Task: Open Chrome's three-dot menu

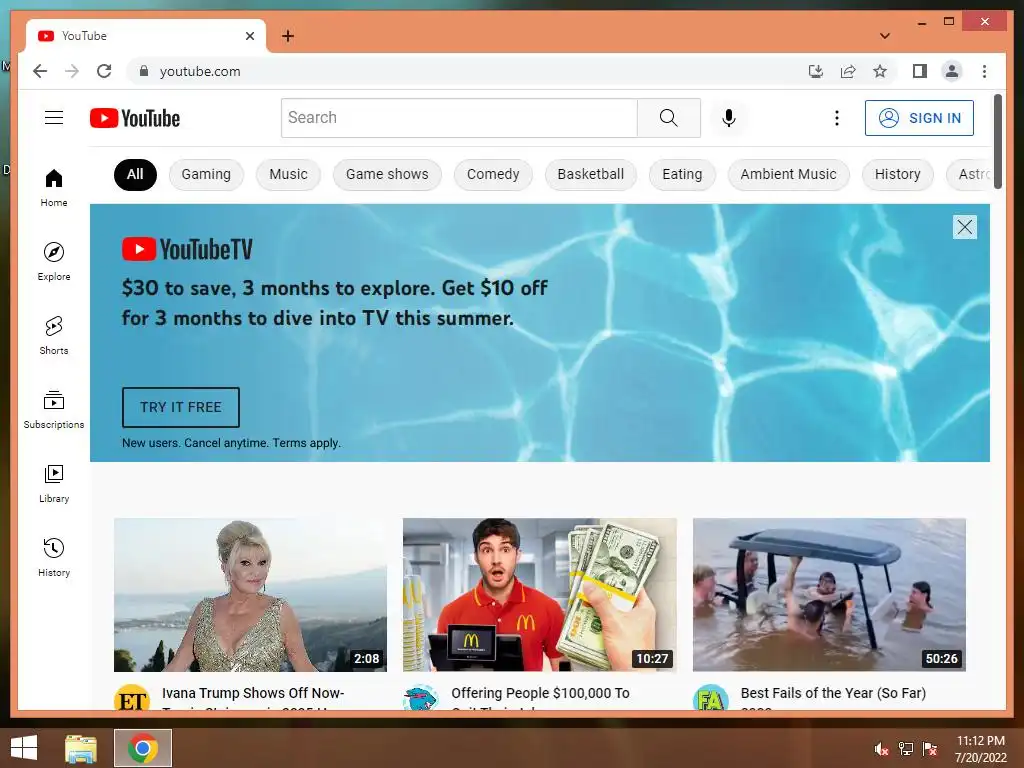Action: coord(984,71)
